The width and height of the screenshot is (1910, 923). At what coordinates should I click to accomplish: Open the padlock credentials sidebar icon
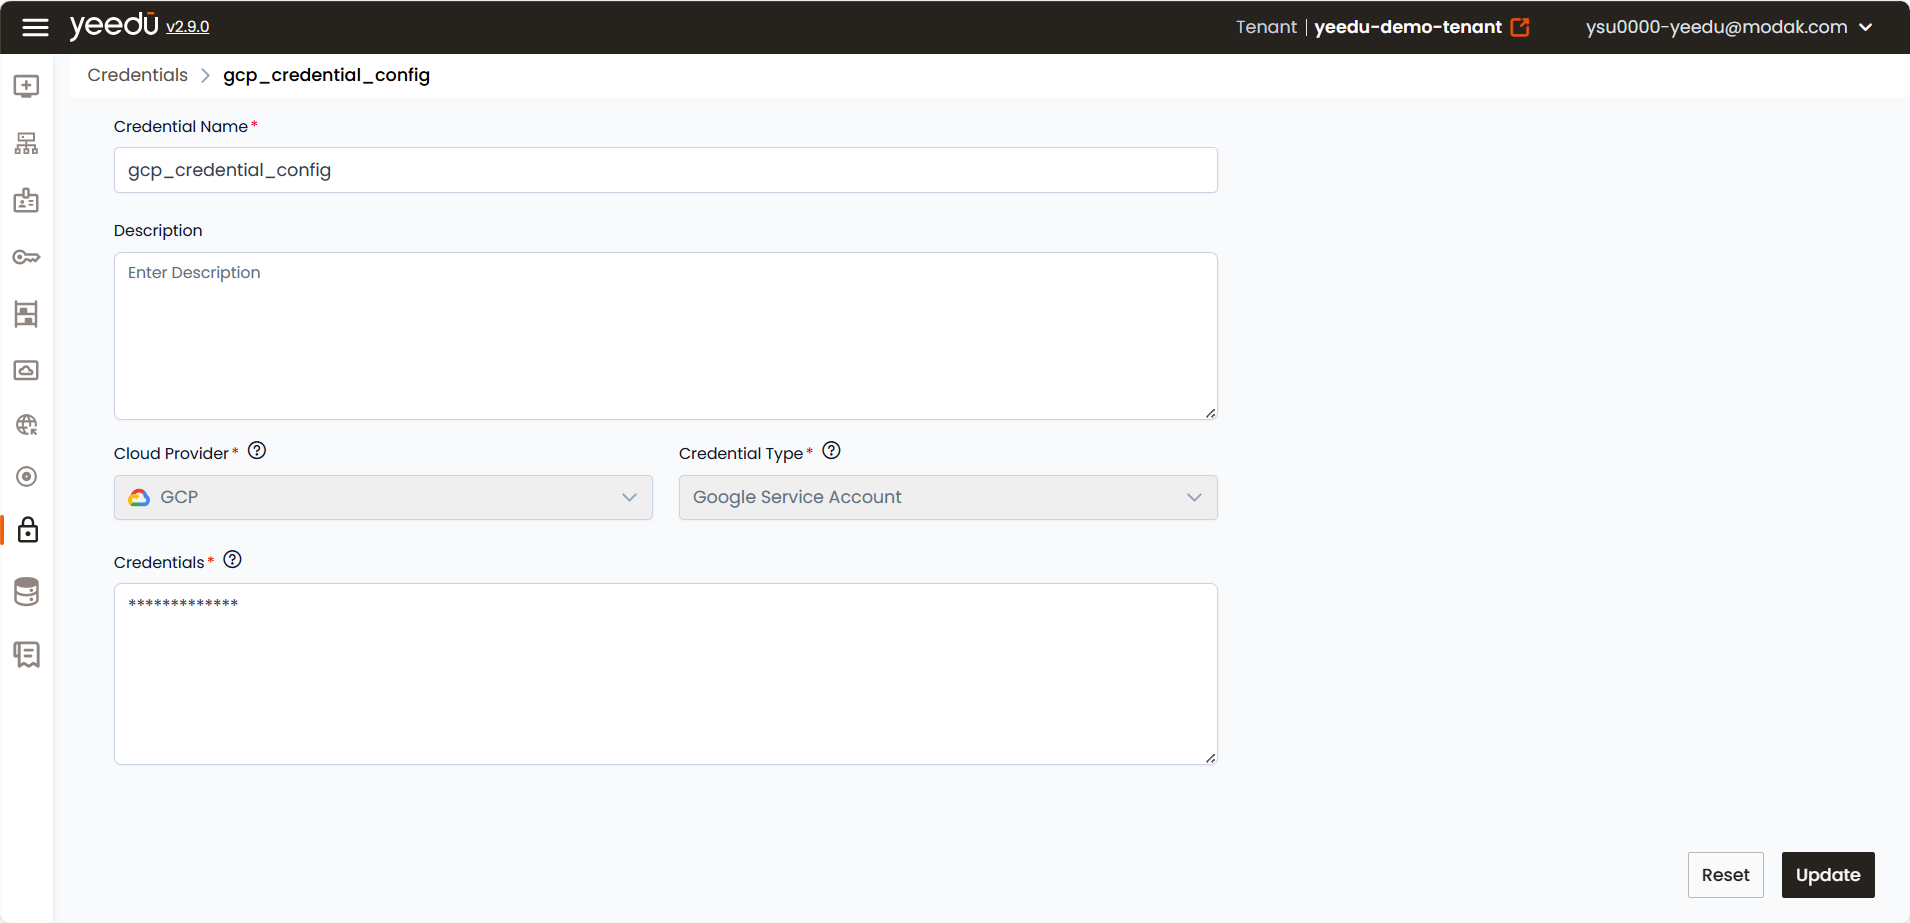[28, 530]
